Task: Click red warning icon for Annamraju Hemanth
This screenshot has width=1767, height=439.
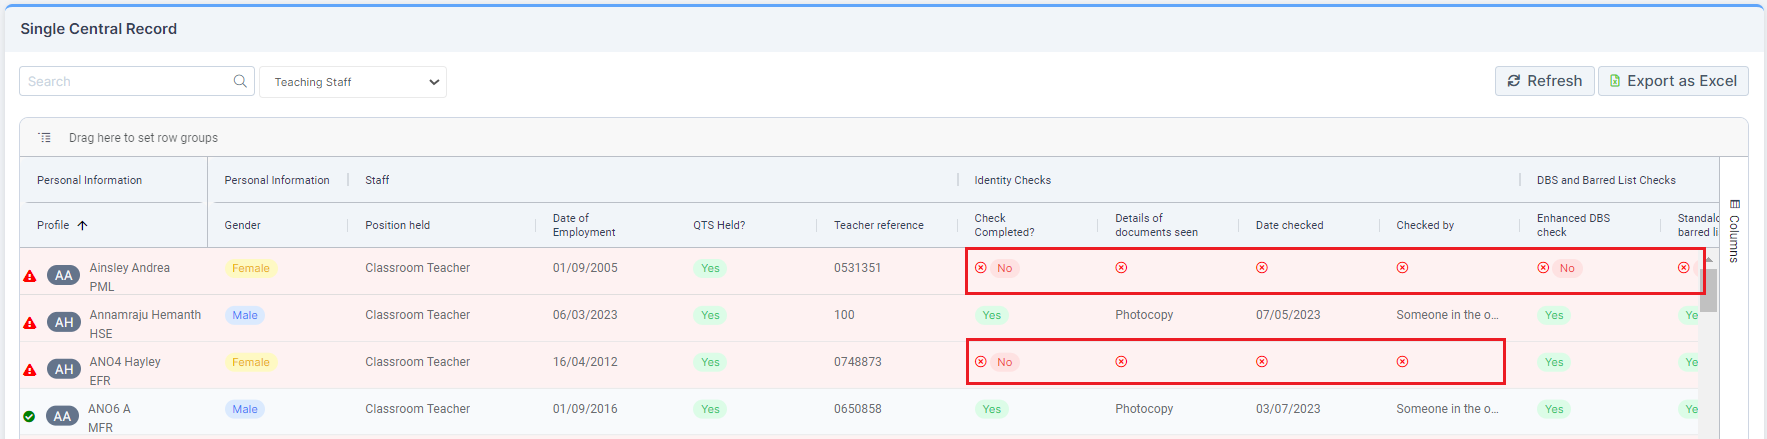Action: (30, 323)
